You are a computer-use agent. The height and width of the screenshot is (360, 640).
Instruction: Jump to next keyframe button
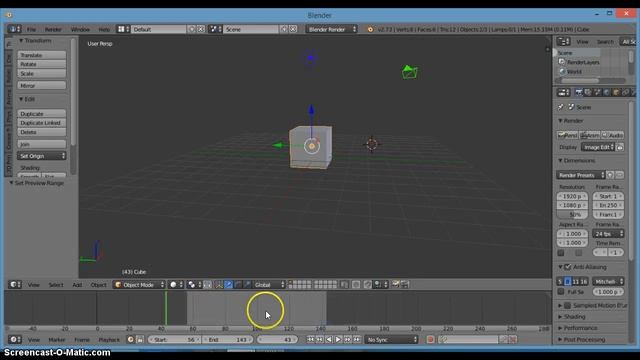click(x=348, y=340)
